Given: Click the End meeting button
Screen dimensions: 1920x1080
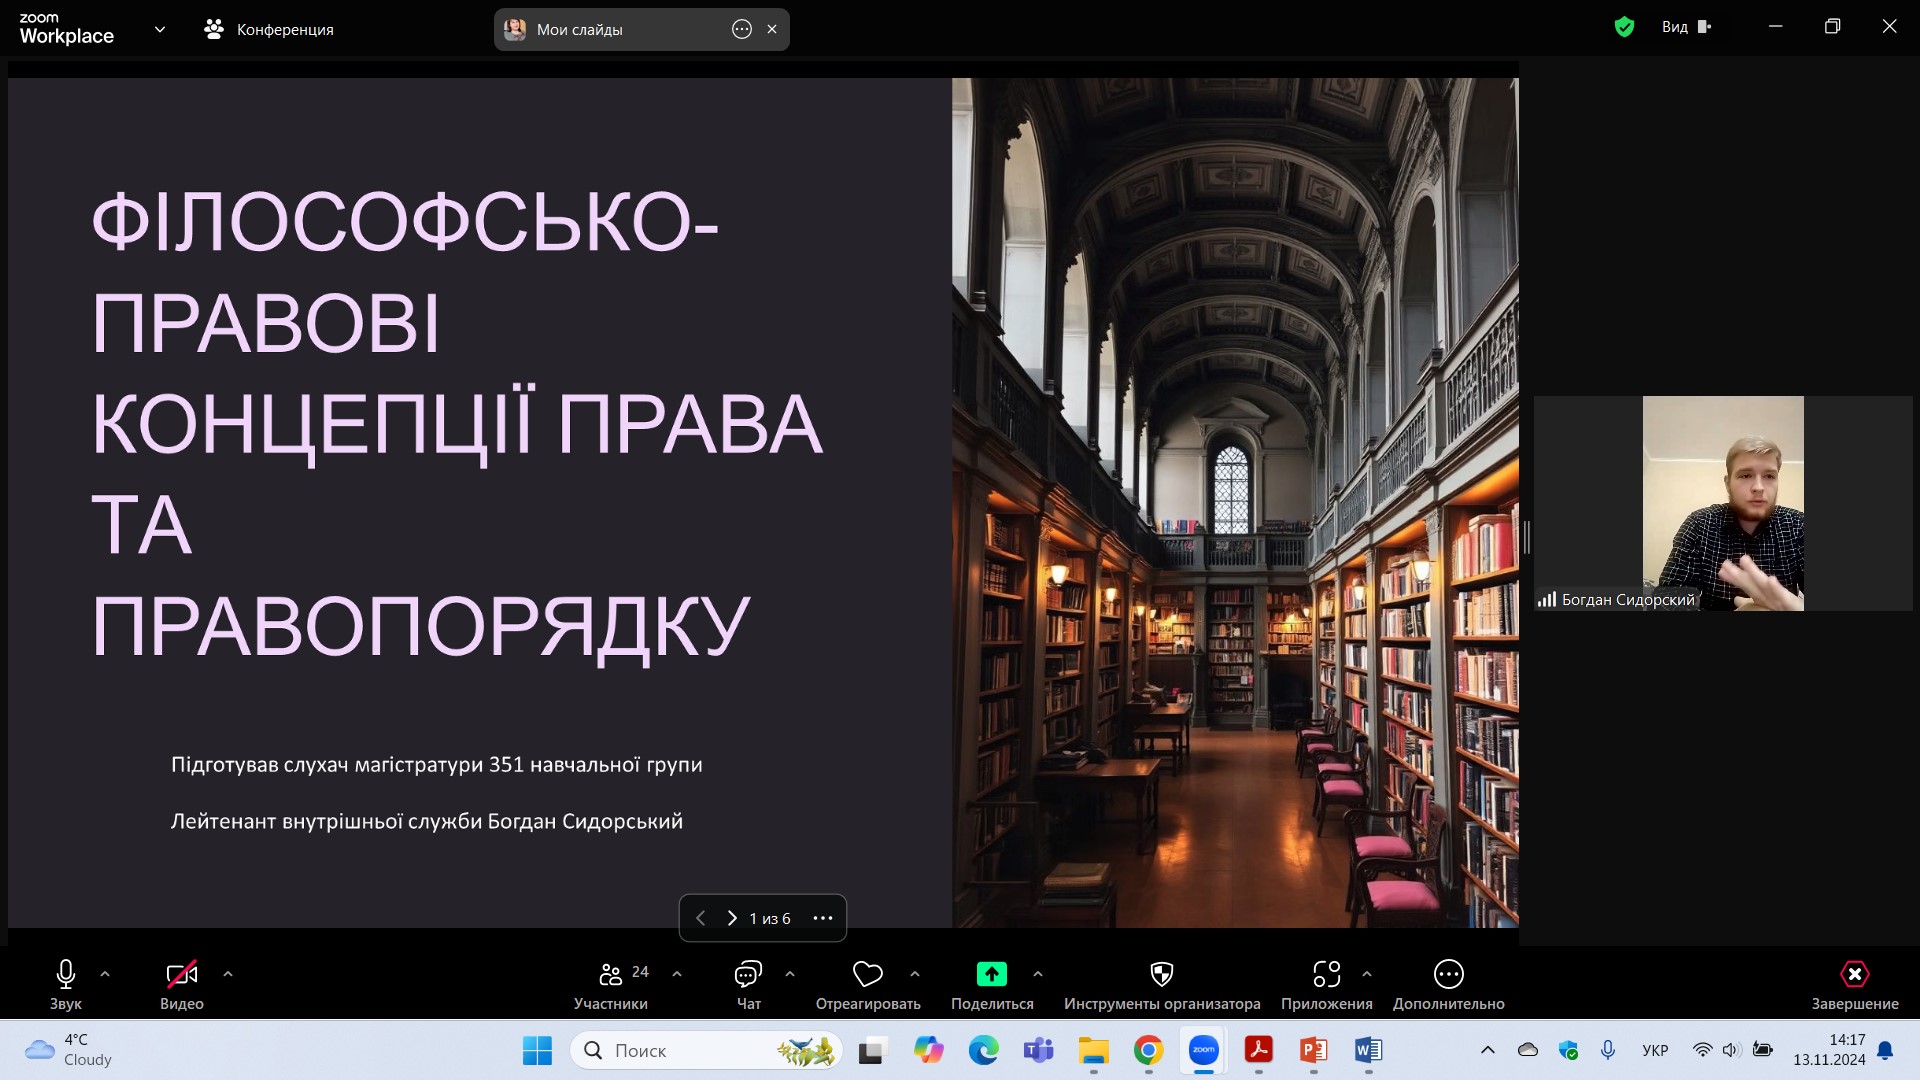Looking at the screenshot, I should pyautogui.click(x=1854, y=974).
